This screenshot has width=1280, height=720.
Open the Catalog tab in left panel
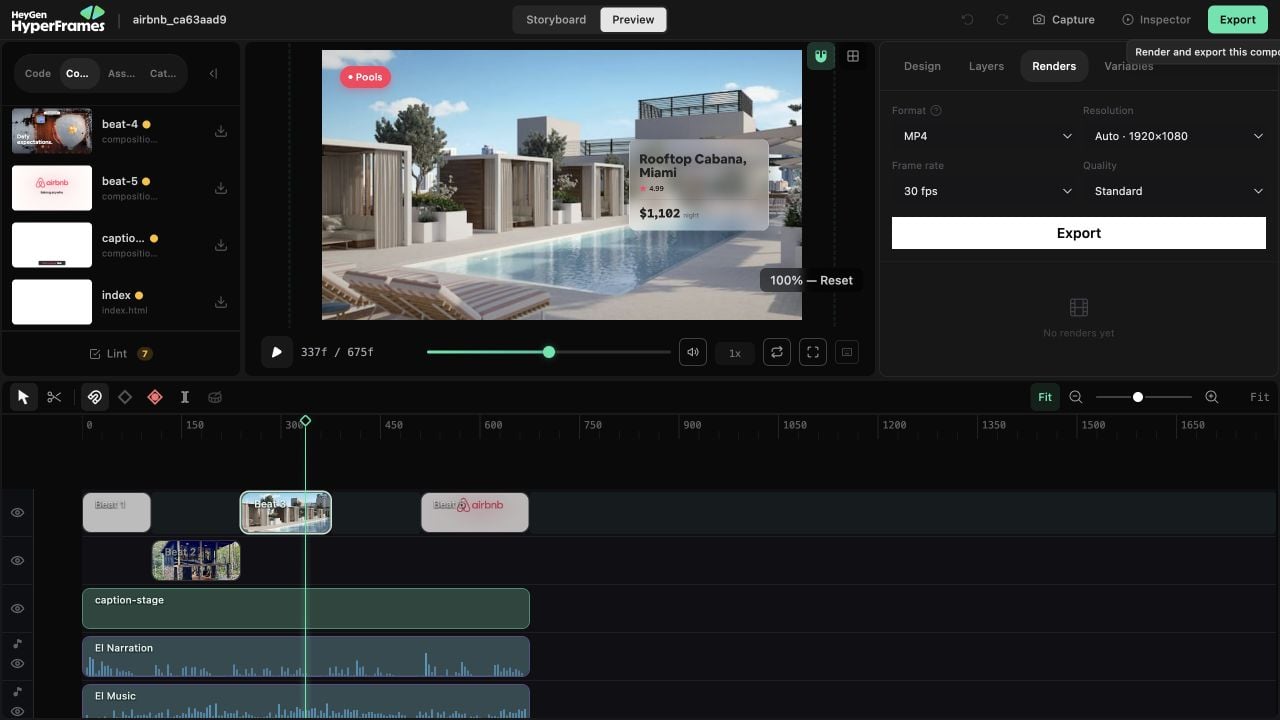(x=163, y=73)
